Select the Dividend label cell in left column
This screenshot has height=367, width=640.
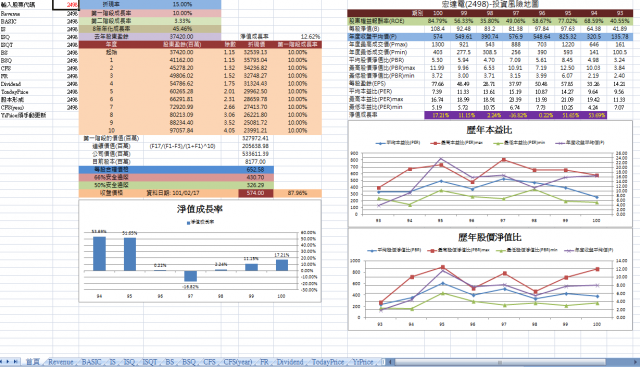coord(26,84)
